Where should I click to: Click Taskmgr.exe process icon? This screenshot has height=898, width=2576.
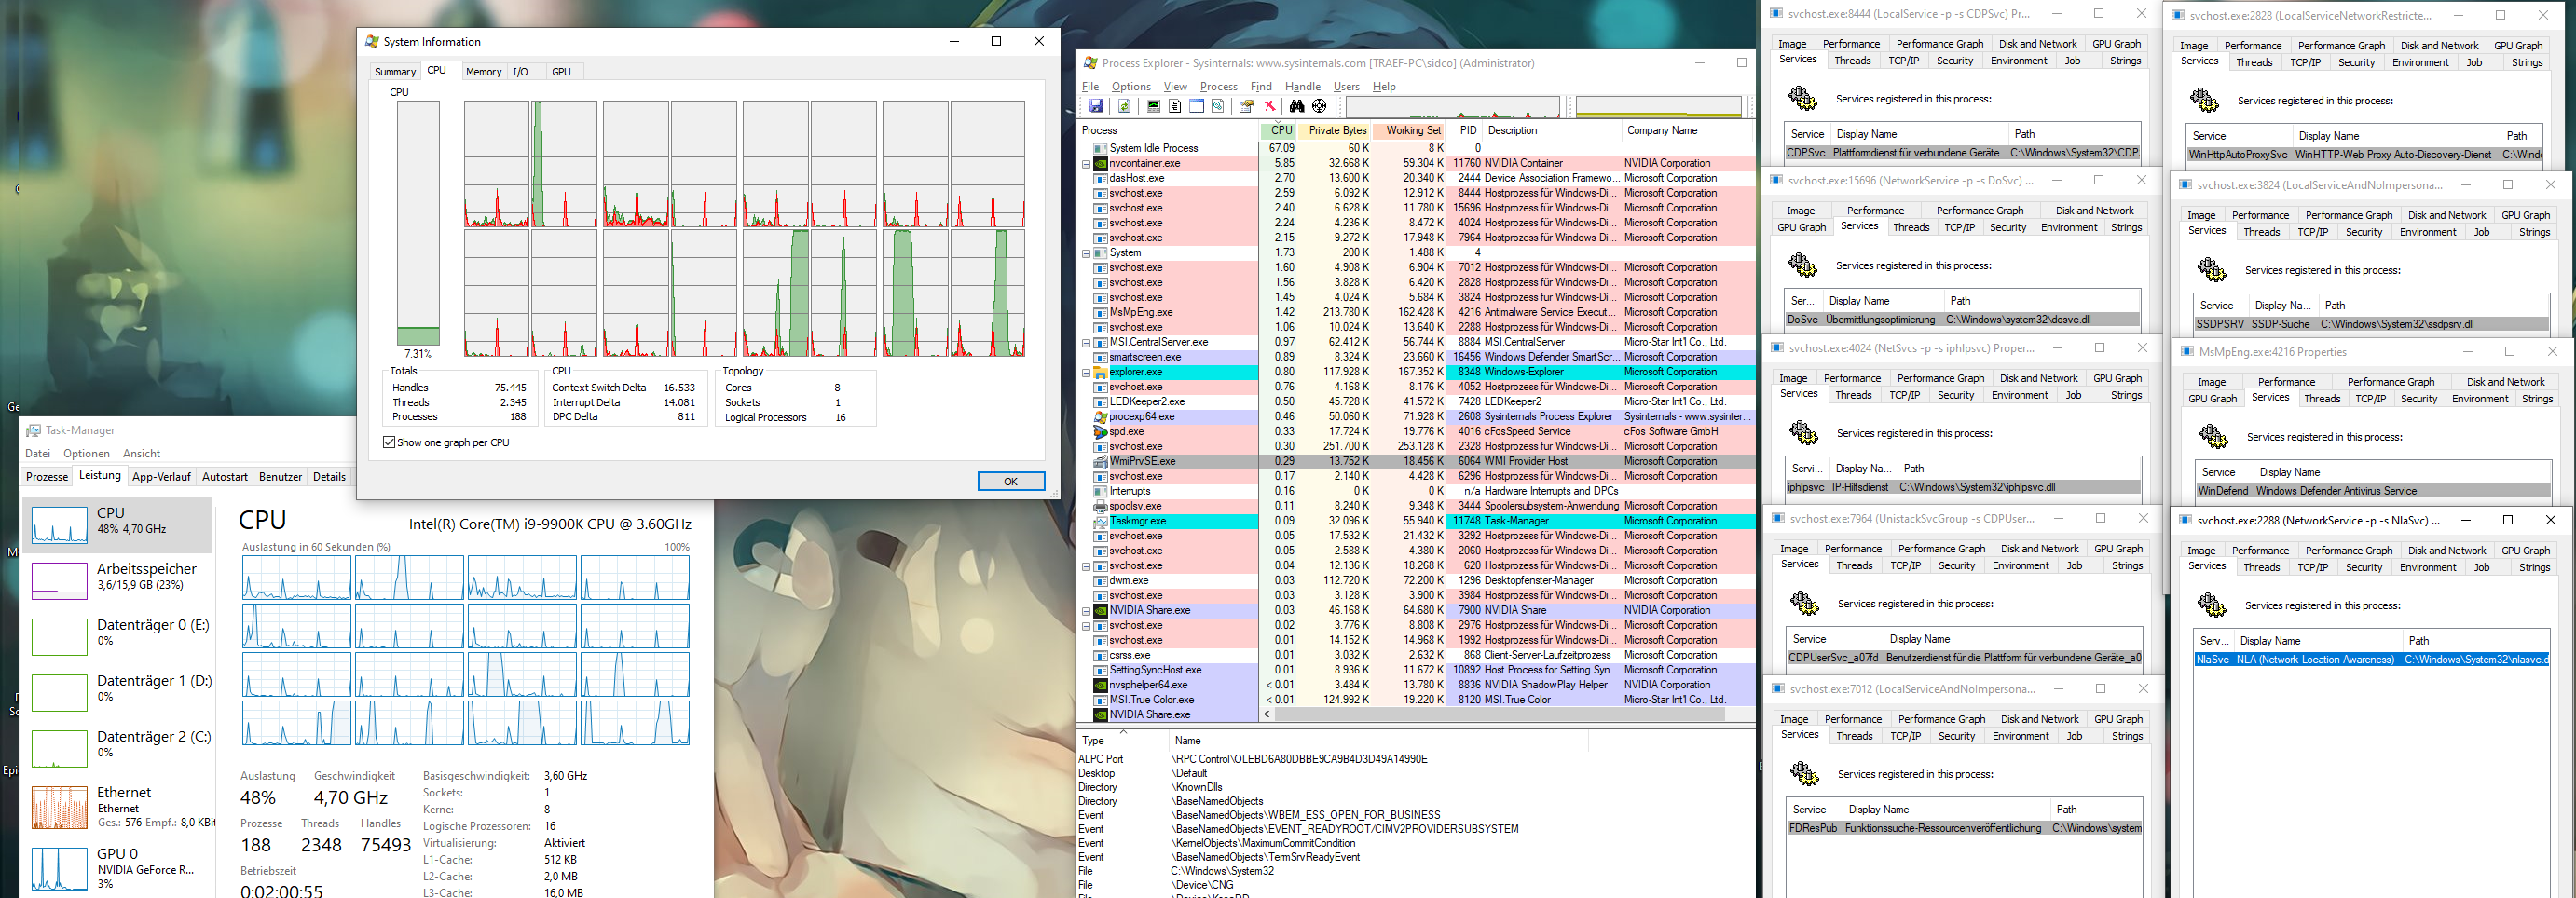(x=1100, y=521)
